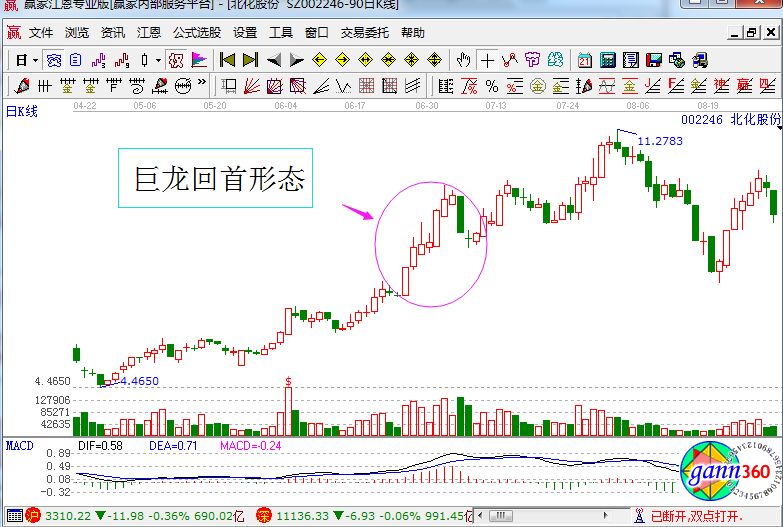Open the 交易委托 menu

tap(365, 32)
